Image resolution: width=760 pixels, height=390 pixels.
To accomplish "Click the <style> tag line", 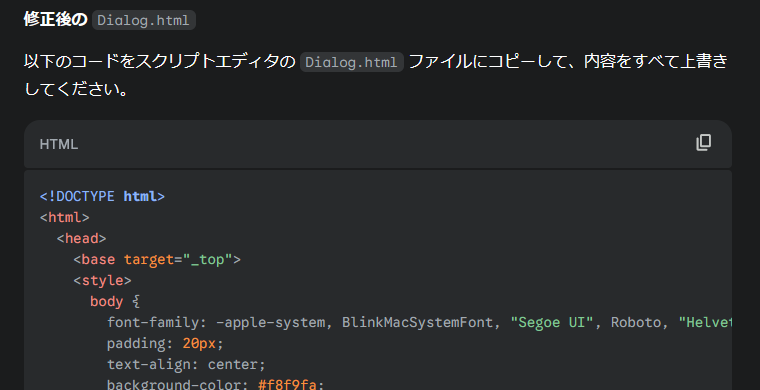I will 102,281.
